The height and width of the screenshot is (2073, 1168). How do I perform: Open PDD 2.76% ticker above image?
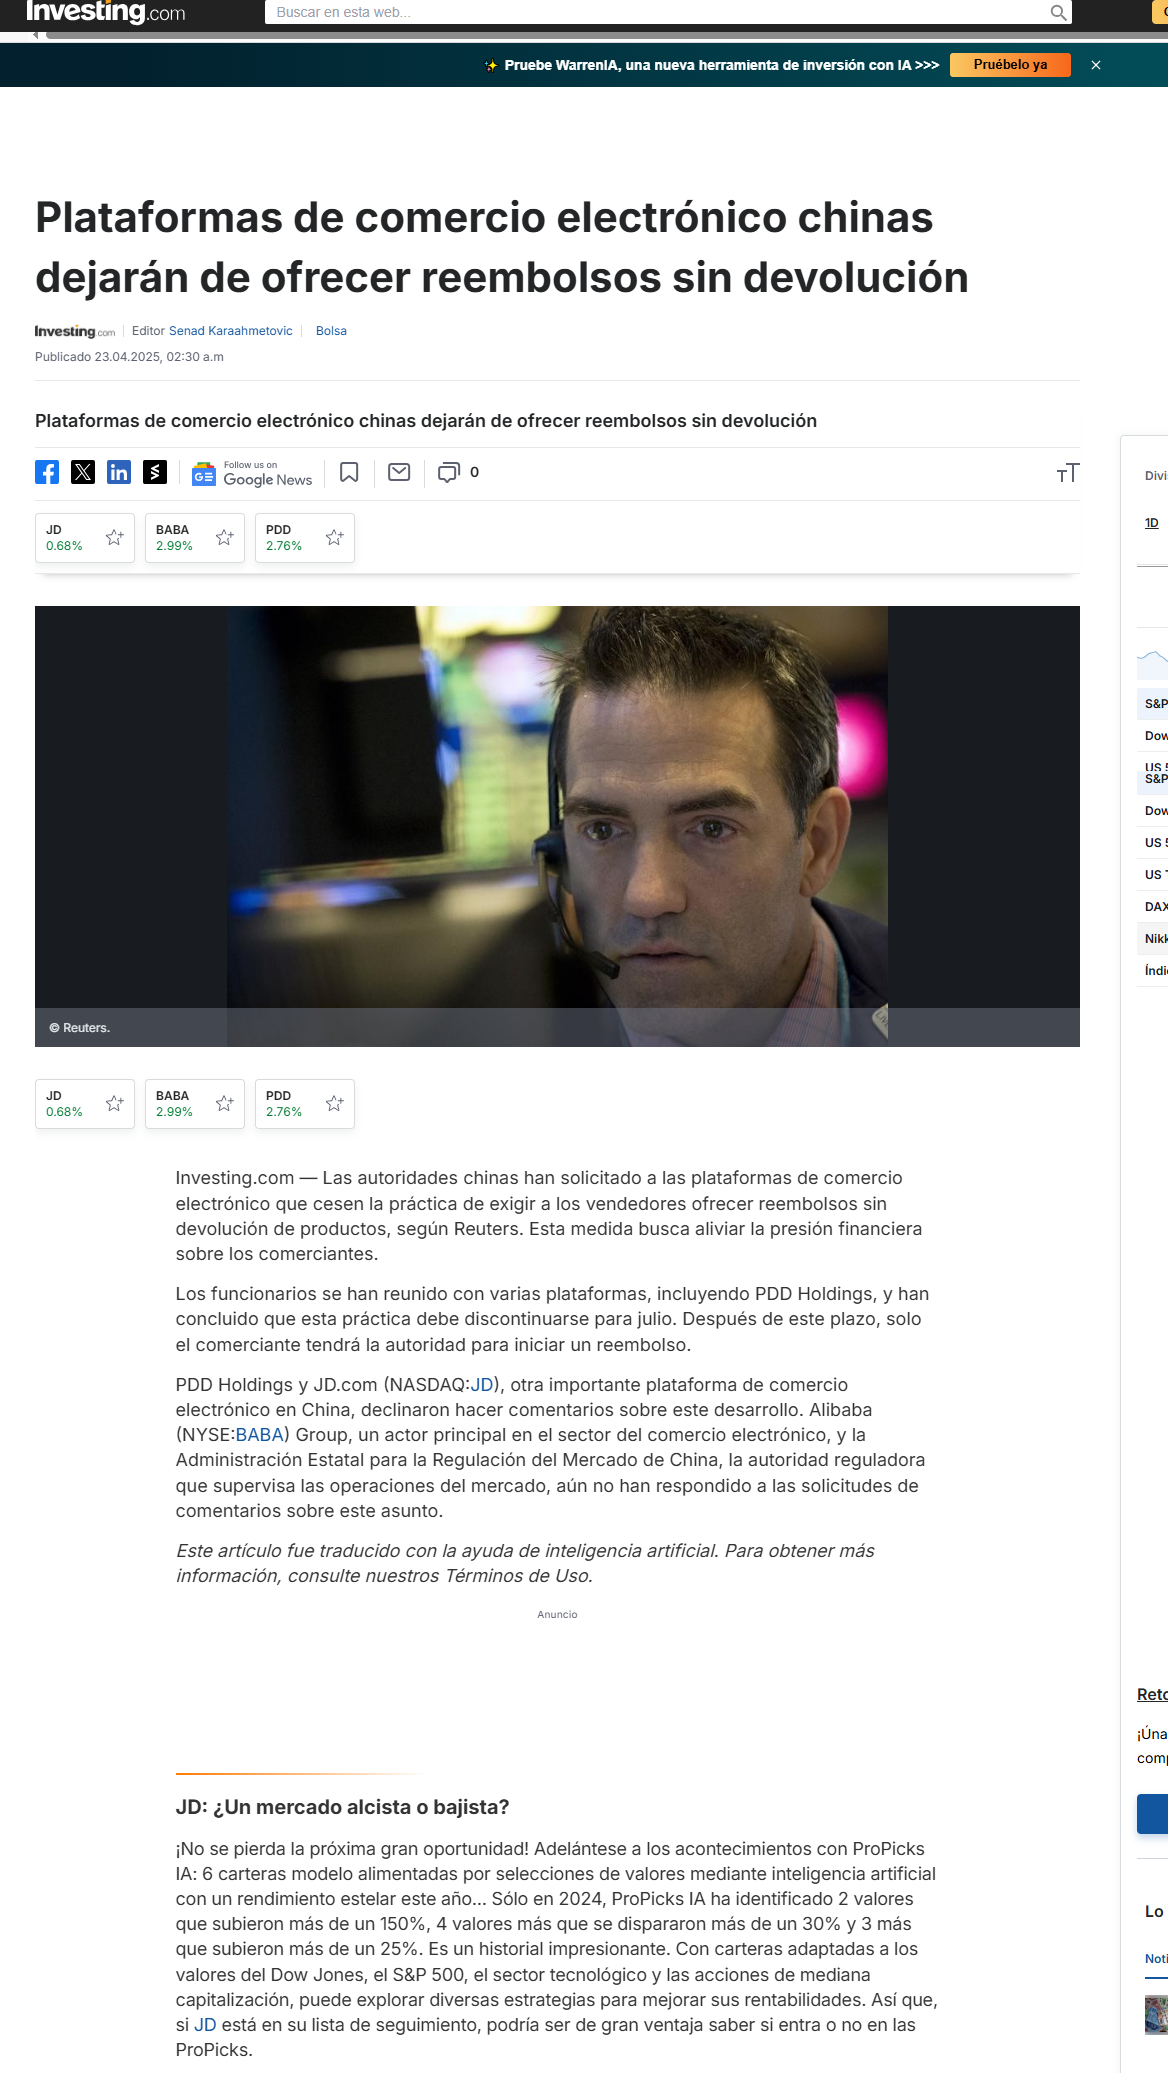[x=286, y=538]
